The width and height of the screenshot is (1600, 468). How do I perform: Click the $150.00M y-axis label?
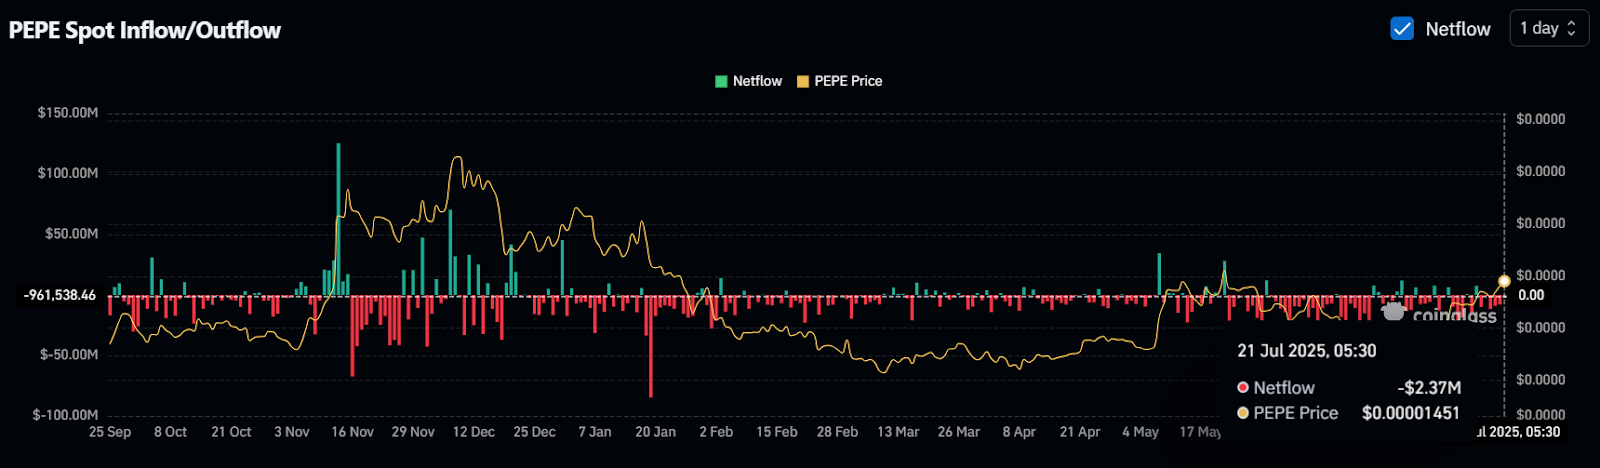68,112
